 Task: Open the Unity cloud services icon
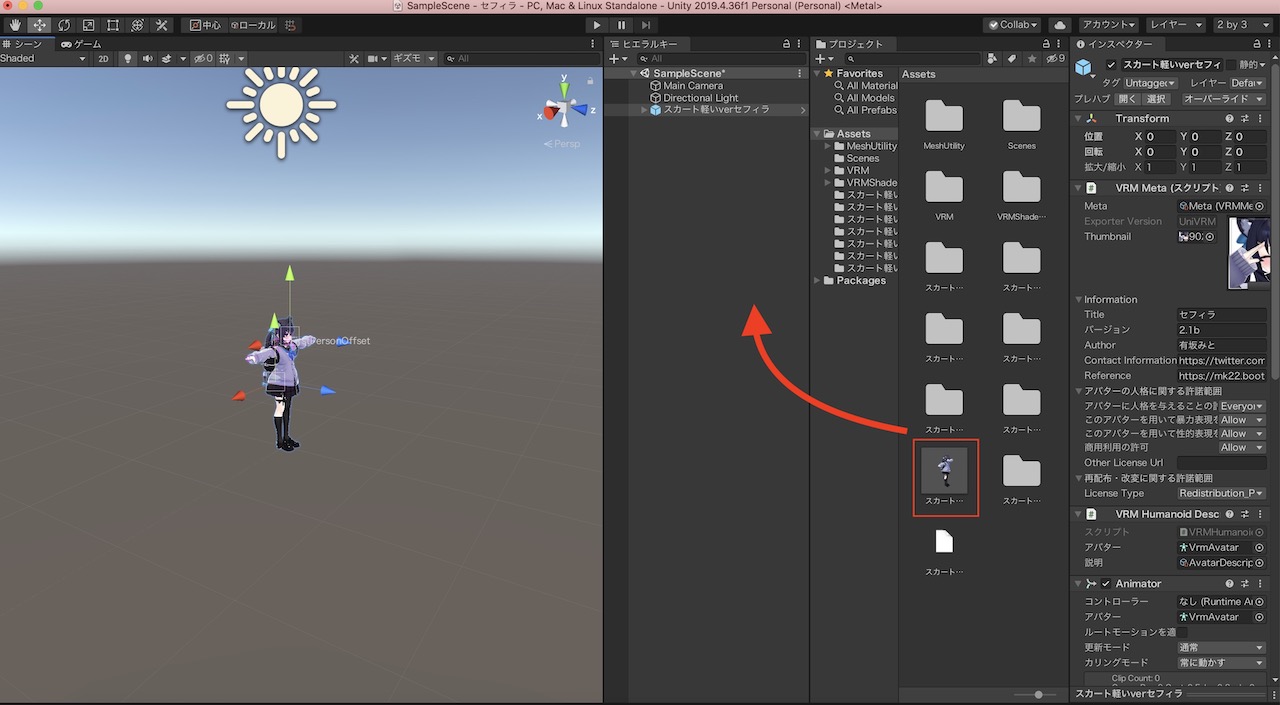click(1059, 24)
